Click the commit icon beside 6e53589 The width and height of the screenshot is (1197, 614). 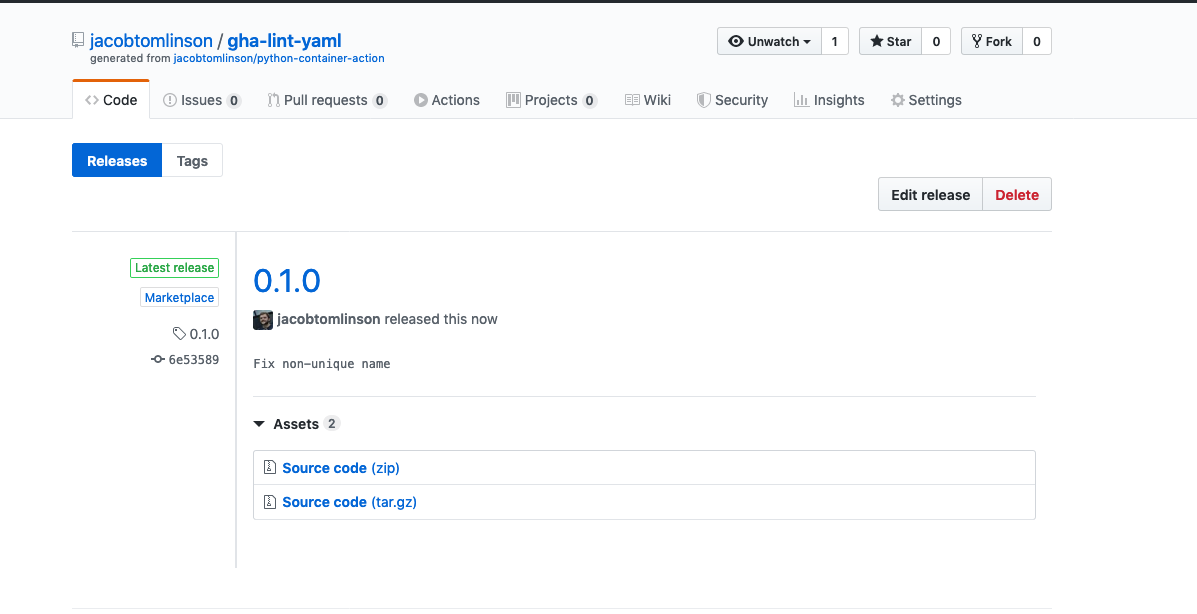tap(158, 359)
